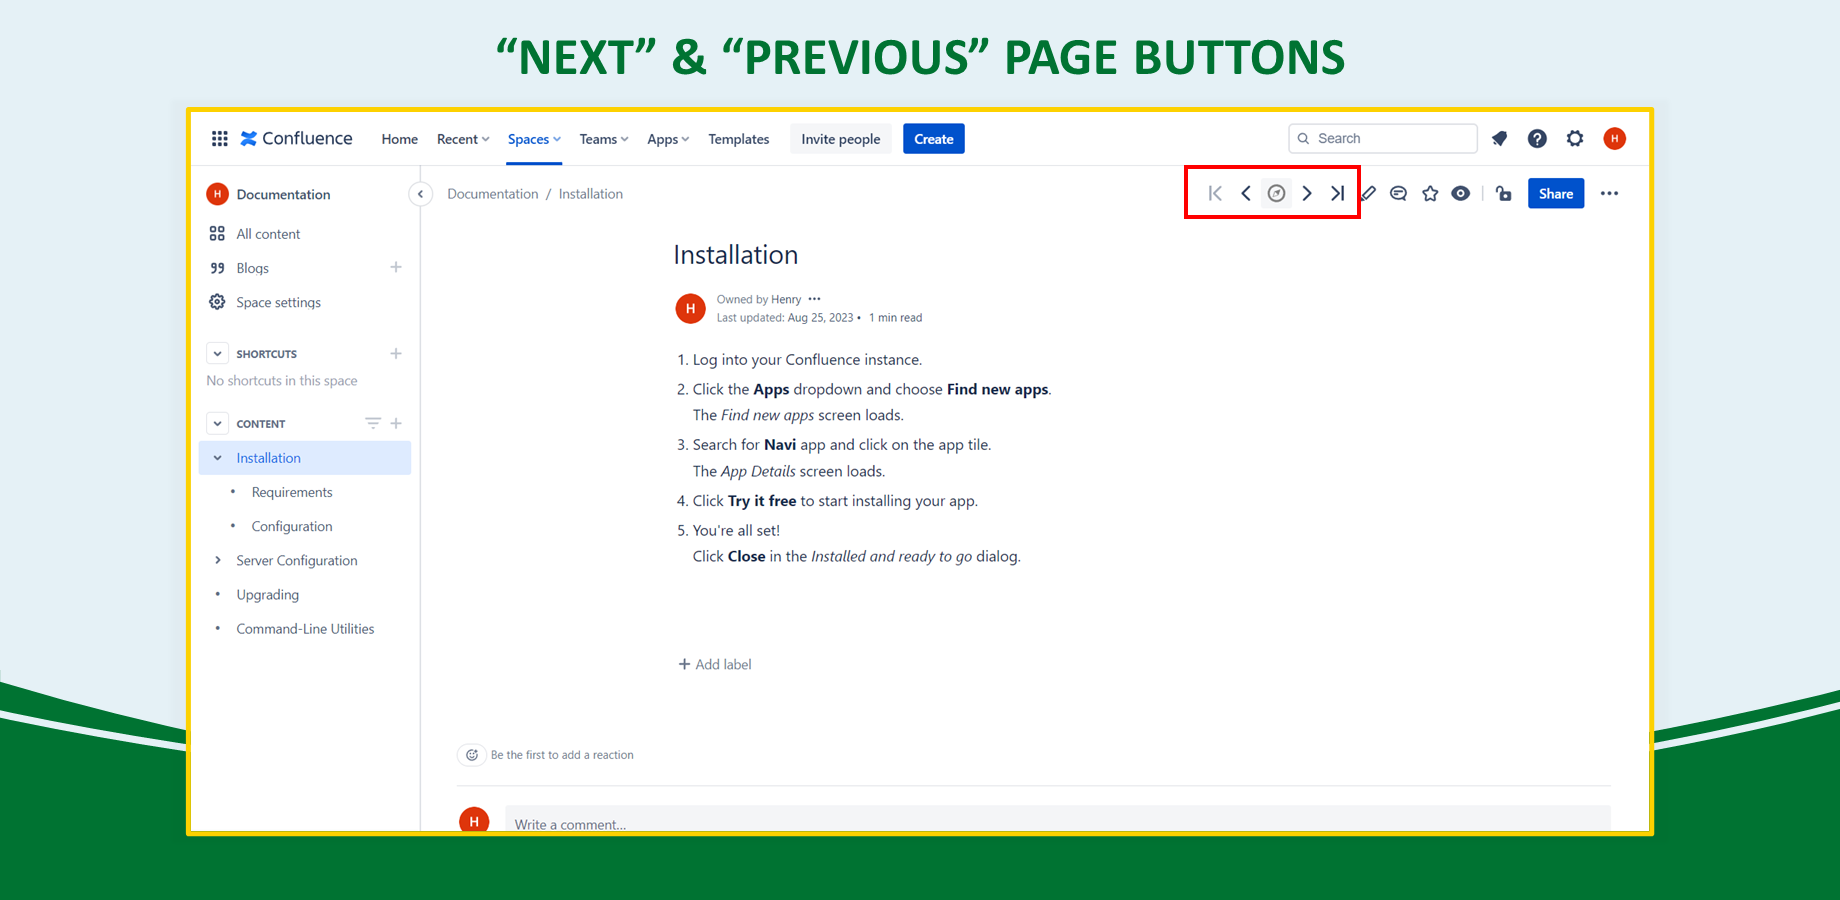Open the Teams dropdown

(604, 139)
